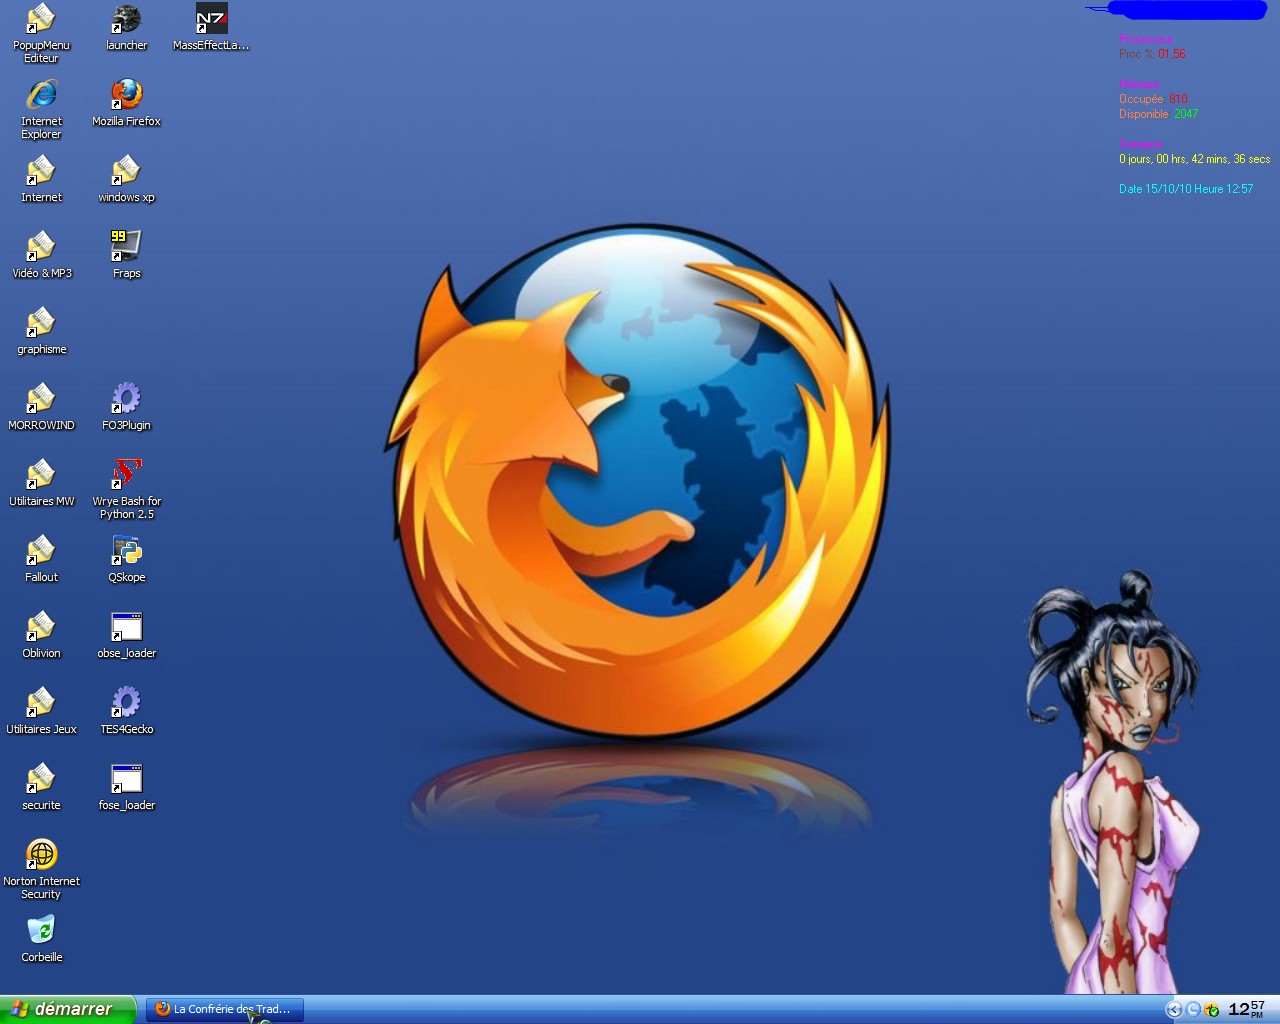Click the blue C tray icon
Viewport: 1280px width, 1024px height.
[x=1193, y=1010]
